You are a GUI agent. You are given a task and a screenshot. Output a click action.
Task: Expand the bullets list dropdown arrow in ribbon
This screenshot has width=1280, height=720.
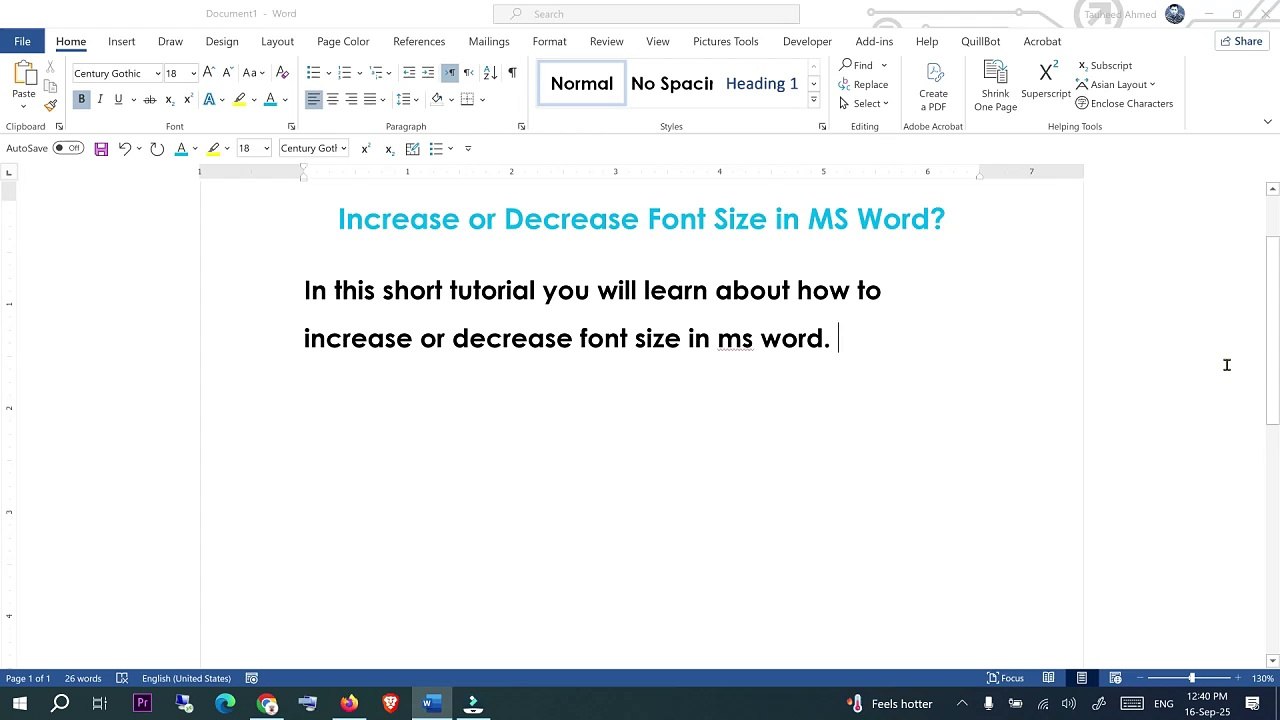pyautogui.click(x=328, y=73)
